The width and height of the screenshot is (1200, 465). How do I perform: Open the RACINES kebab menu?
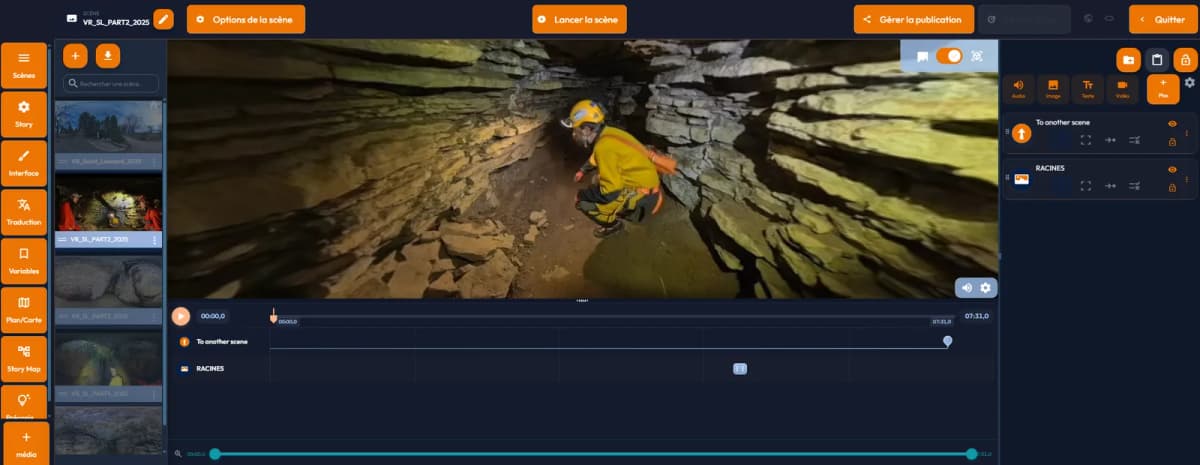(x=1188, y=179)
